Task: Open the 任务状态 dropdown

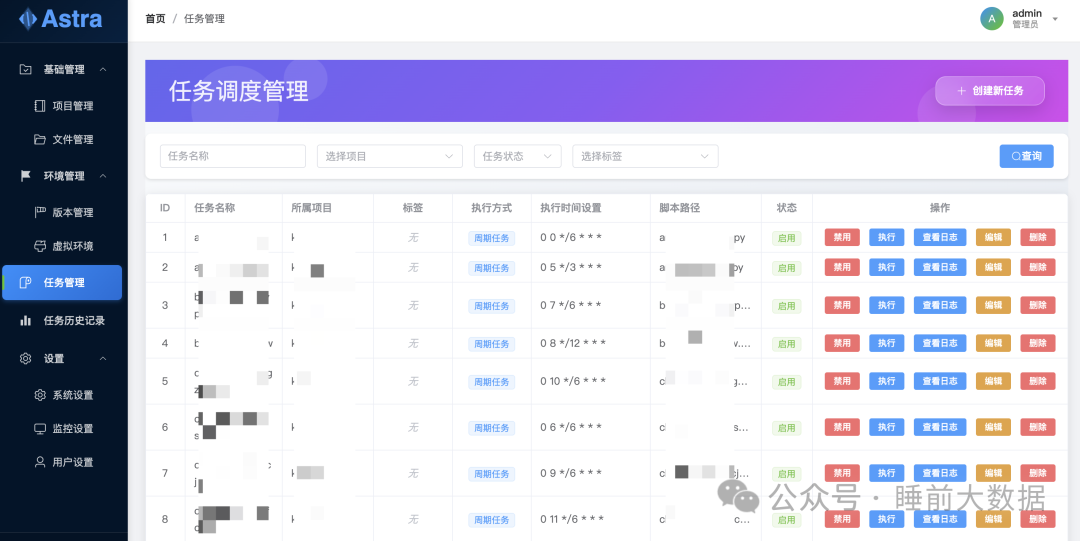Action: 518,156
